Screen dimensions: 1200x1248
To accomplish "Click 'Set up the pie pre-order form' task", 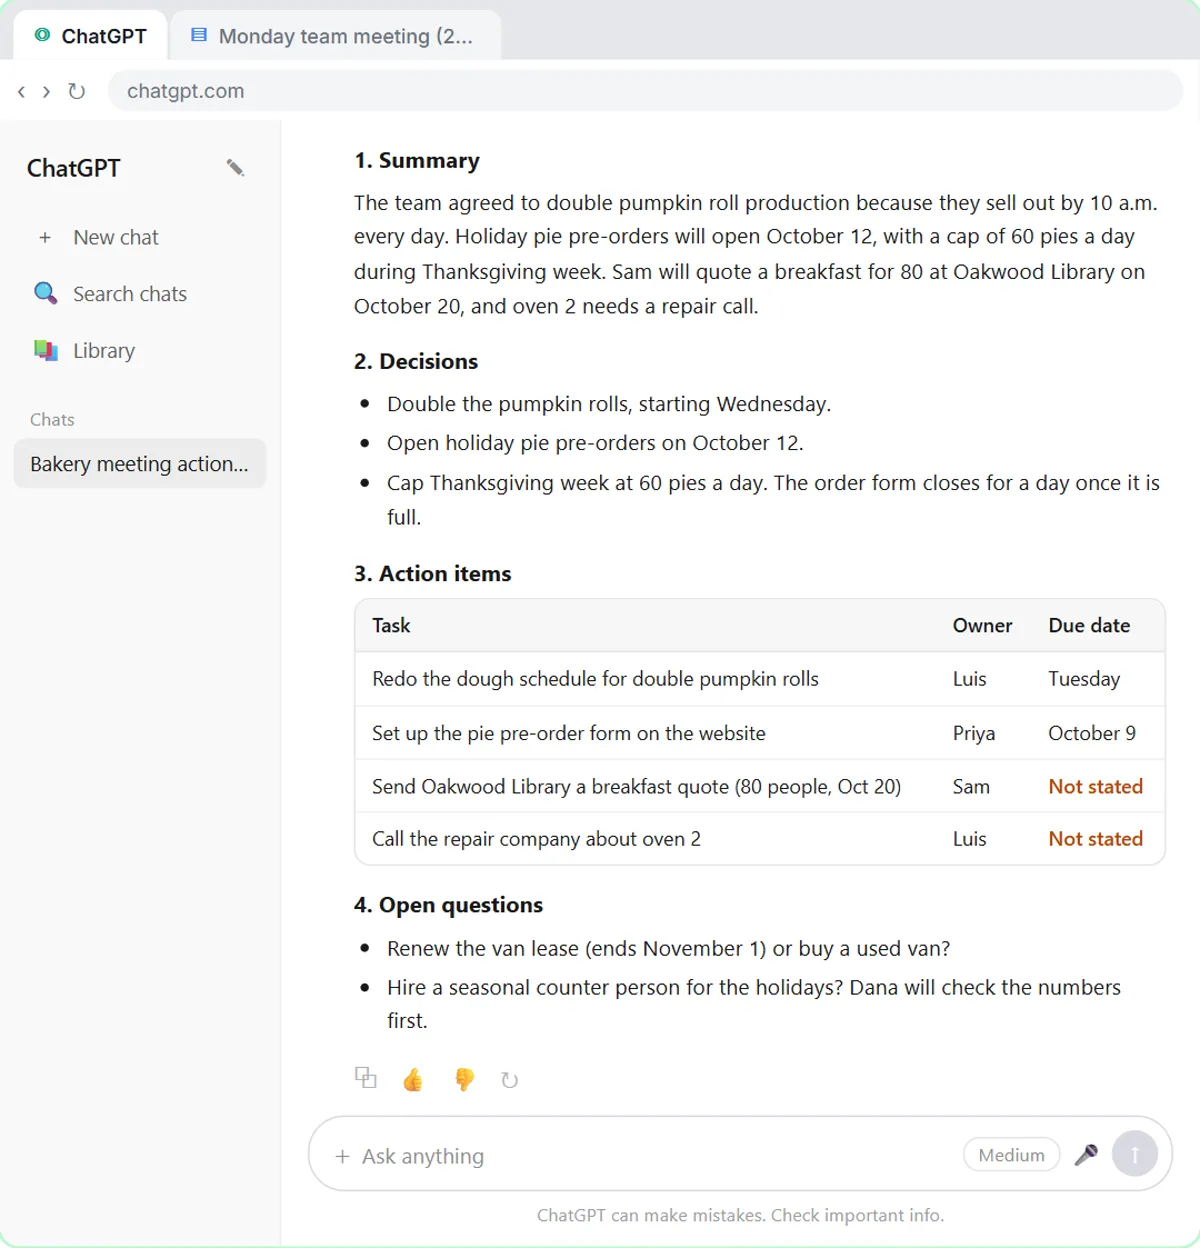I will pos(569,734).
